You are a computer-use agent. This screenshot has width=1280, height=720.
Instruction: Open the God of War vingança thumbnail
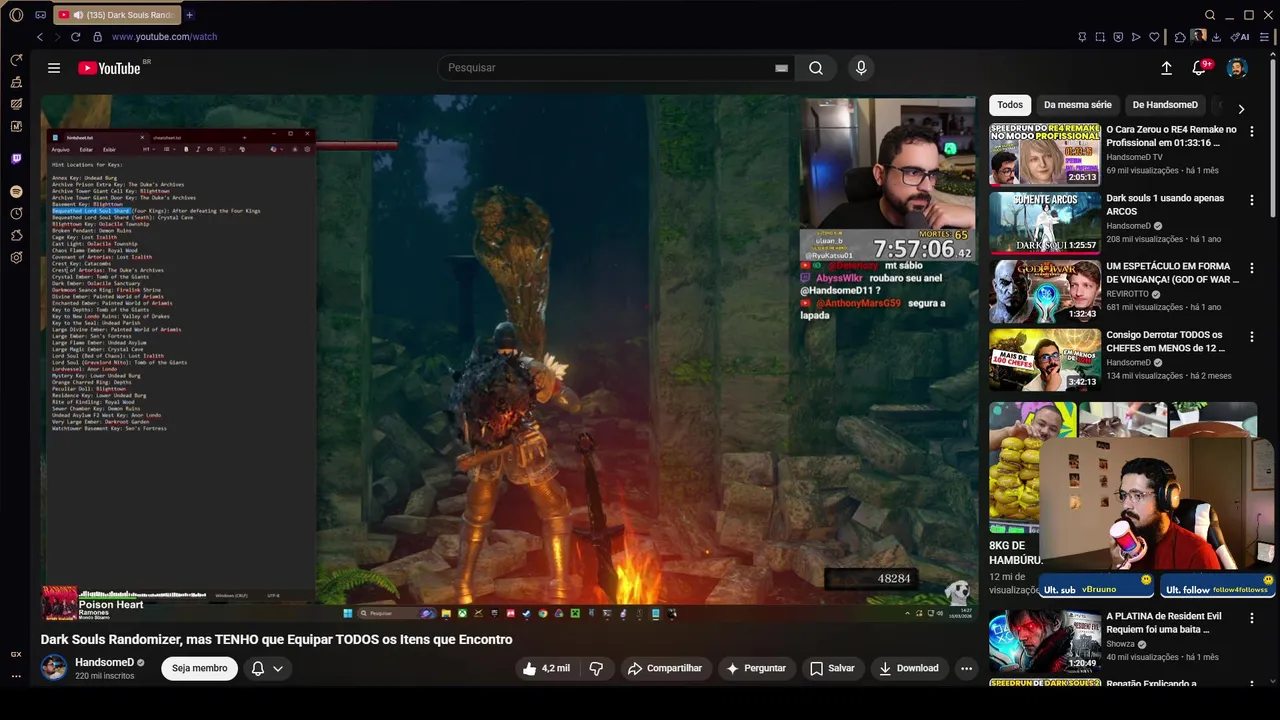[x=1045, y=291]
